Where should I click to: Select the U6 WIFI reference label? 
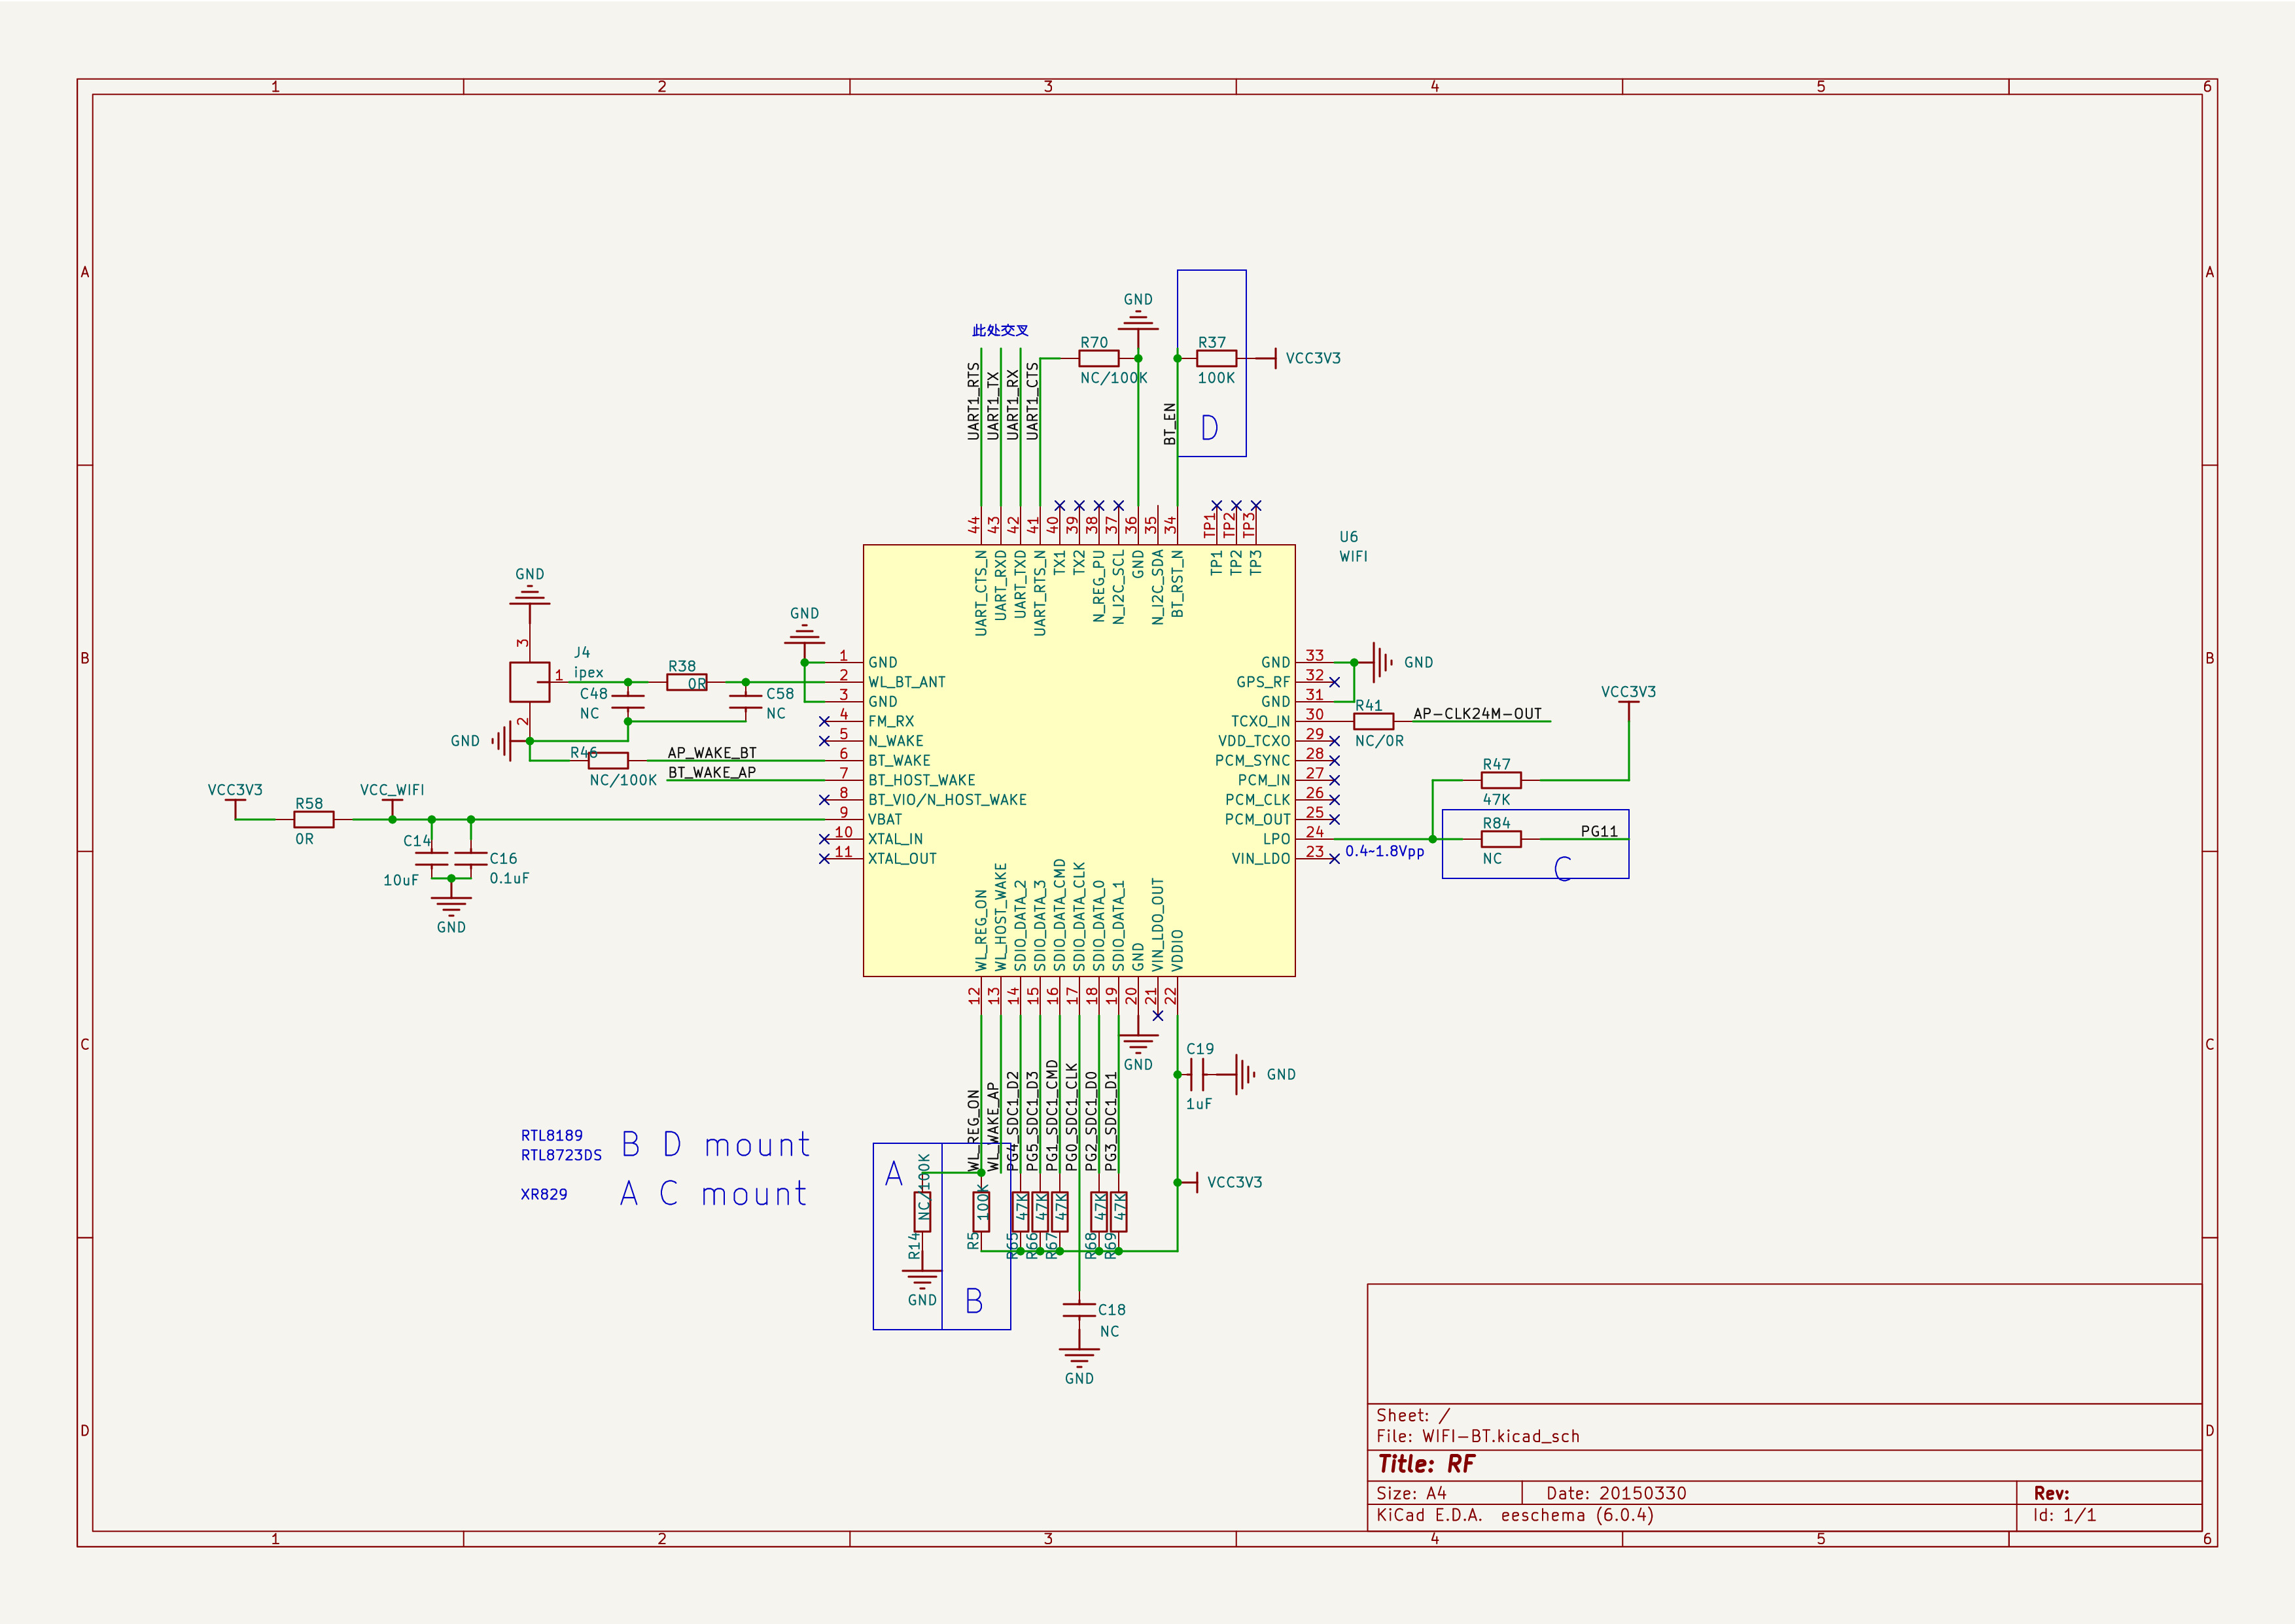click(x=1348, y=537)
